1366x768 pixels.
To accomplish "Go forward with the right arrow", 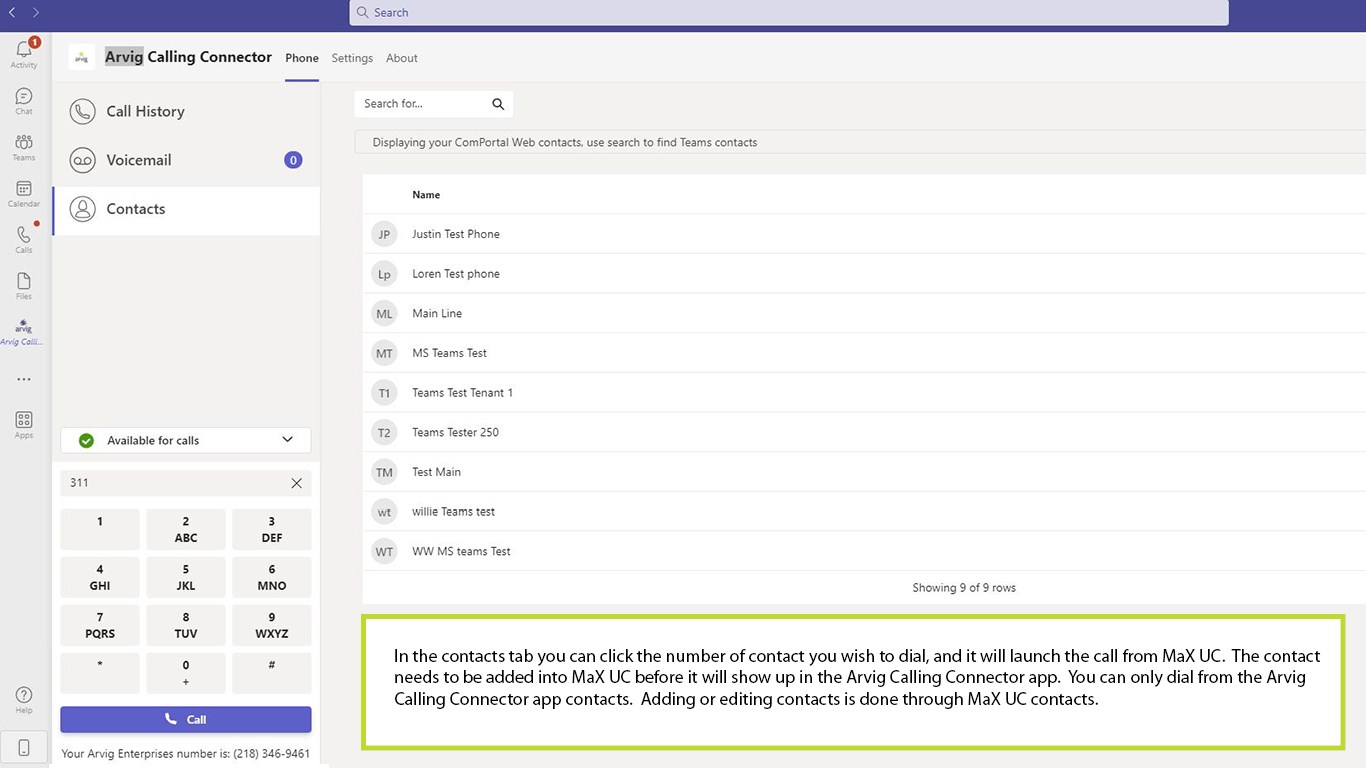I will click(x=36, y=12).
